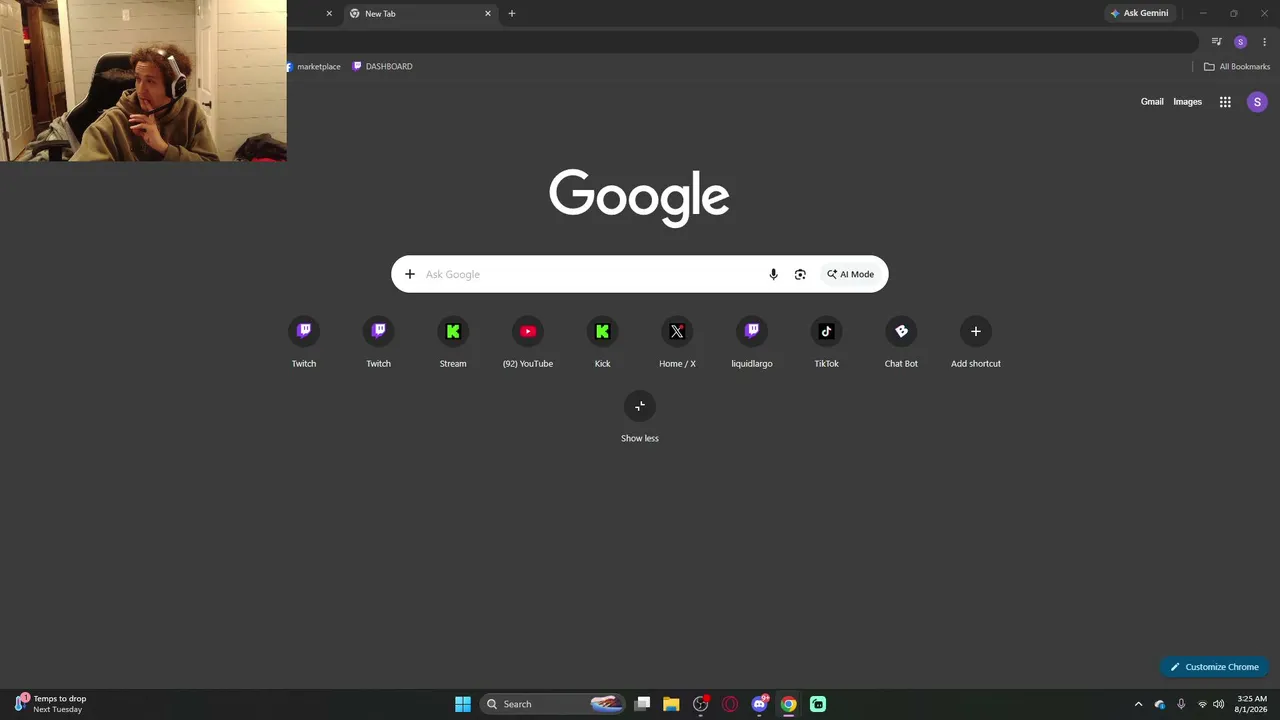This screenshot has width=1280, height=720.
Task: Switch to AI Mode in search box
Action: (851, 274)
